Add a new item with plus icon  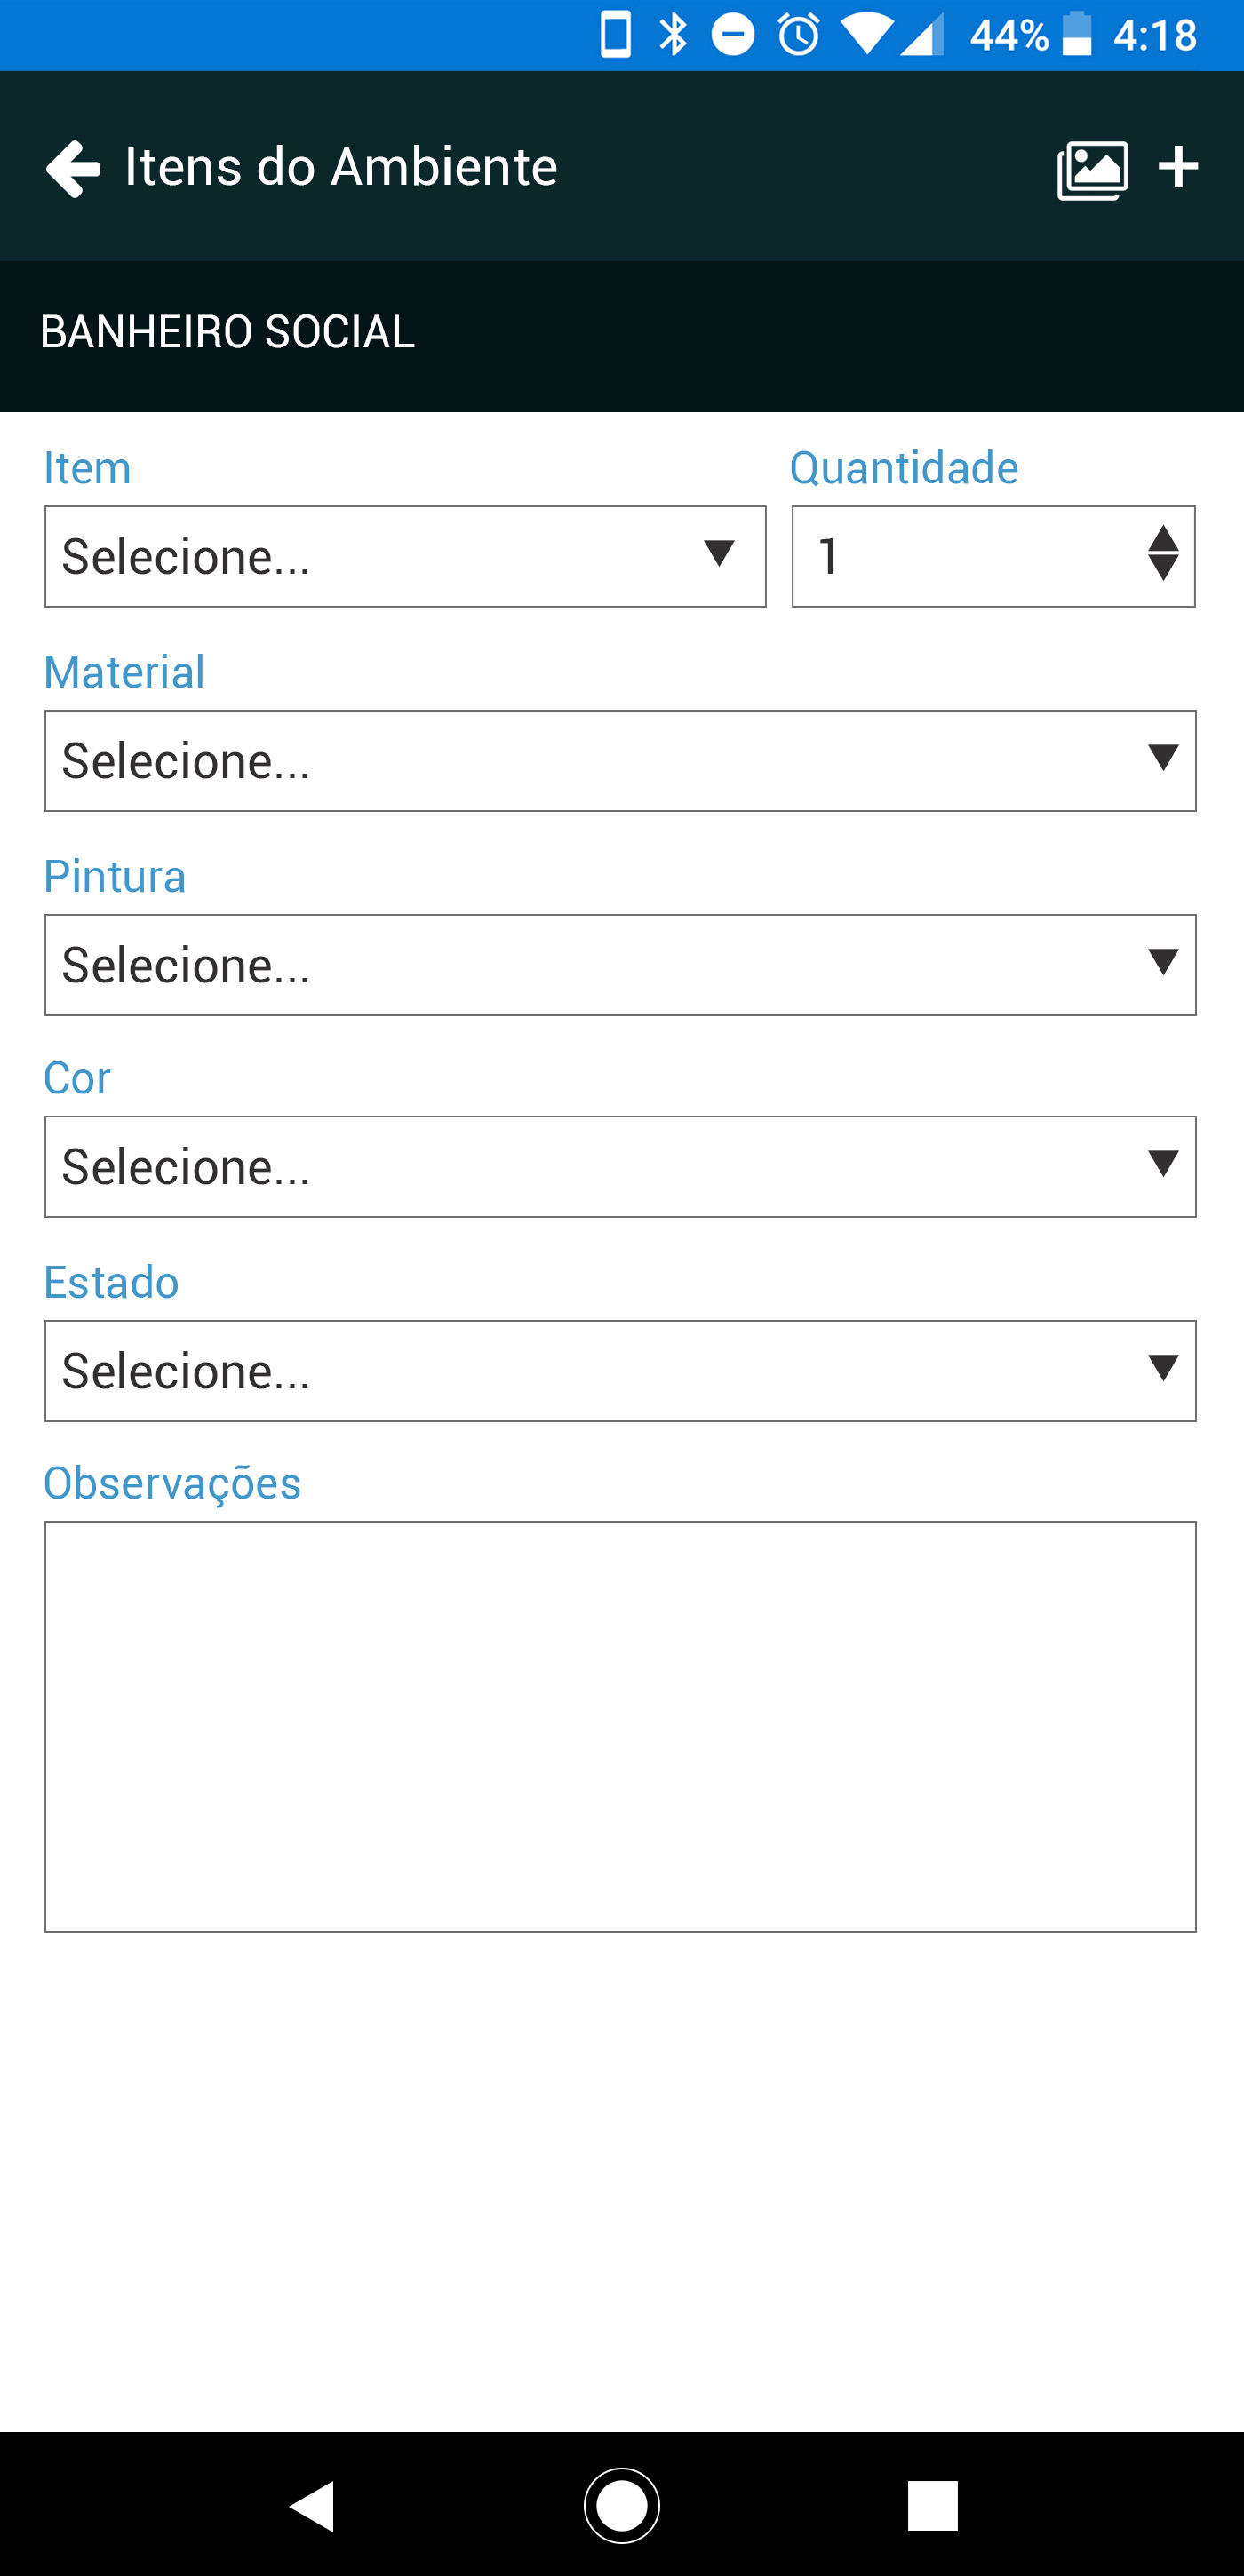1178,168
